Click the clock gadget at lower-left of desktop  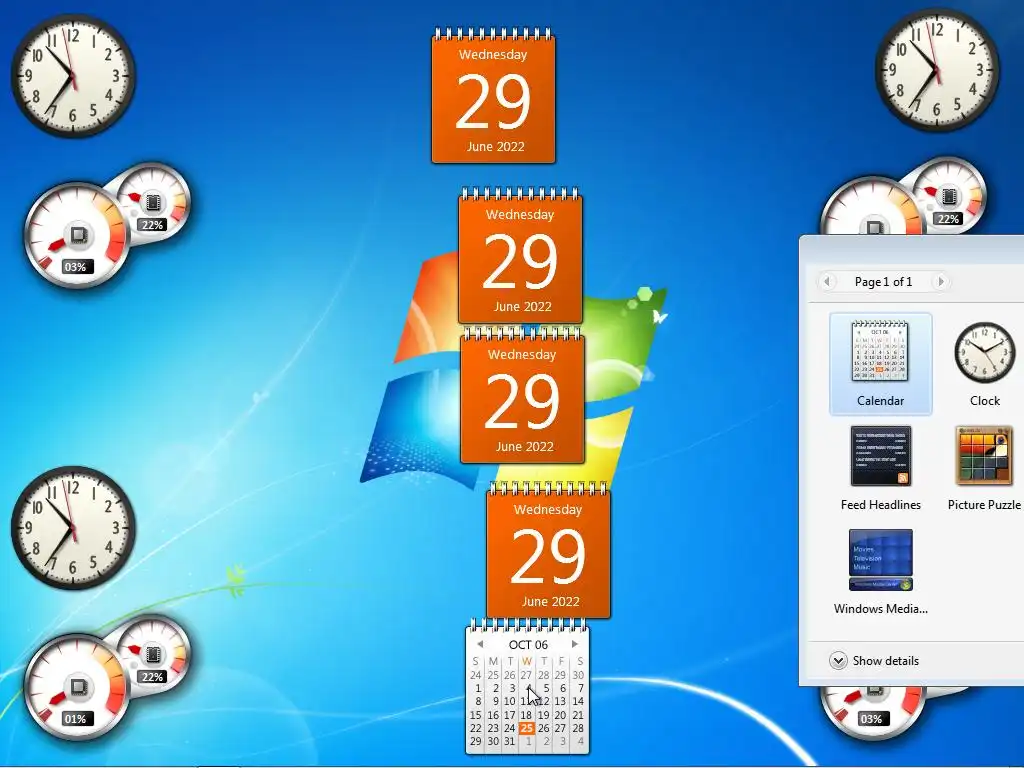[72, 528]
